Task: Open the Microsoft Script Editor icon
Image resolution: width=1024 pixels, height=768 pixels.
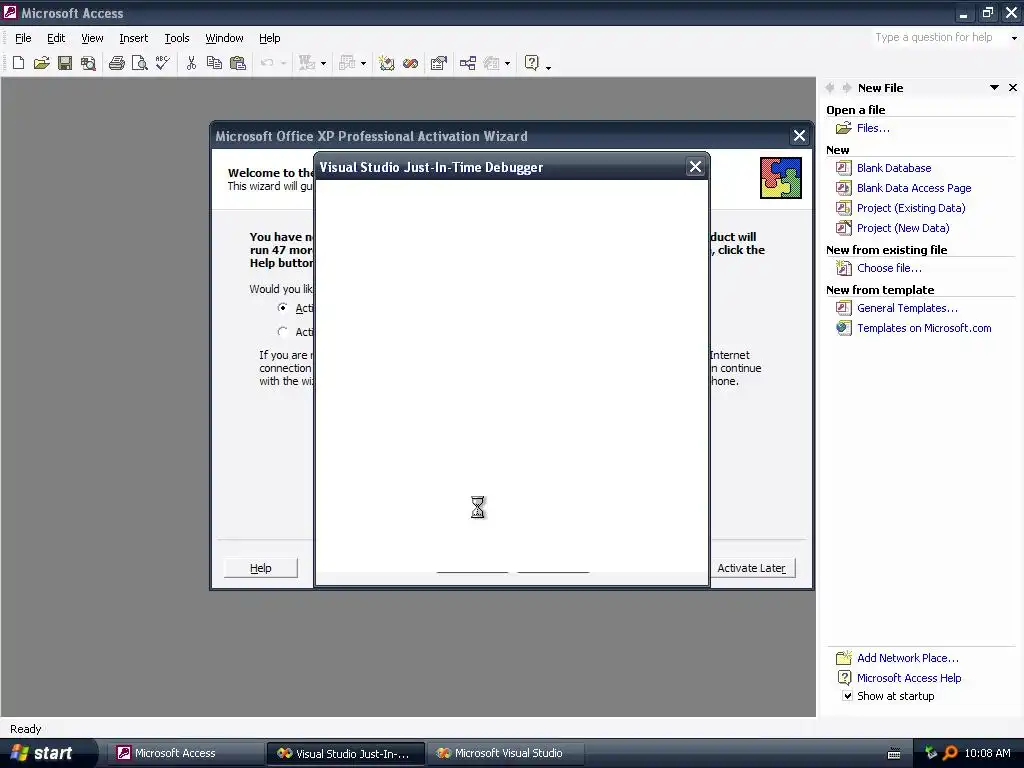Action: pos(410,63)
